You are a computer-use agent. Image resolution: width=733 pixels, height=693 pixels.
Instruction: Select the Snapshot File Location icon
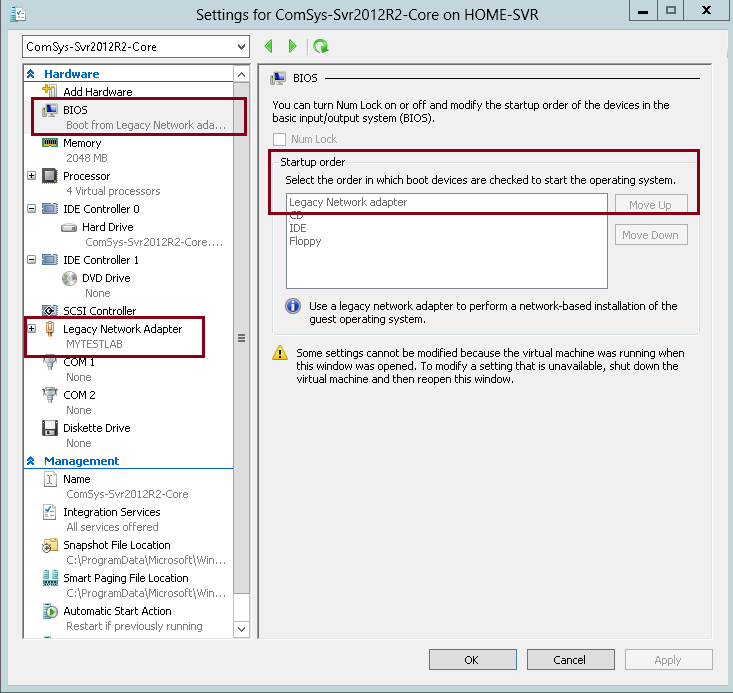click(50, 545)
